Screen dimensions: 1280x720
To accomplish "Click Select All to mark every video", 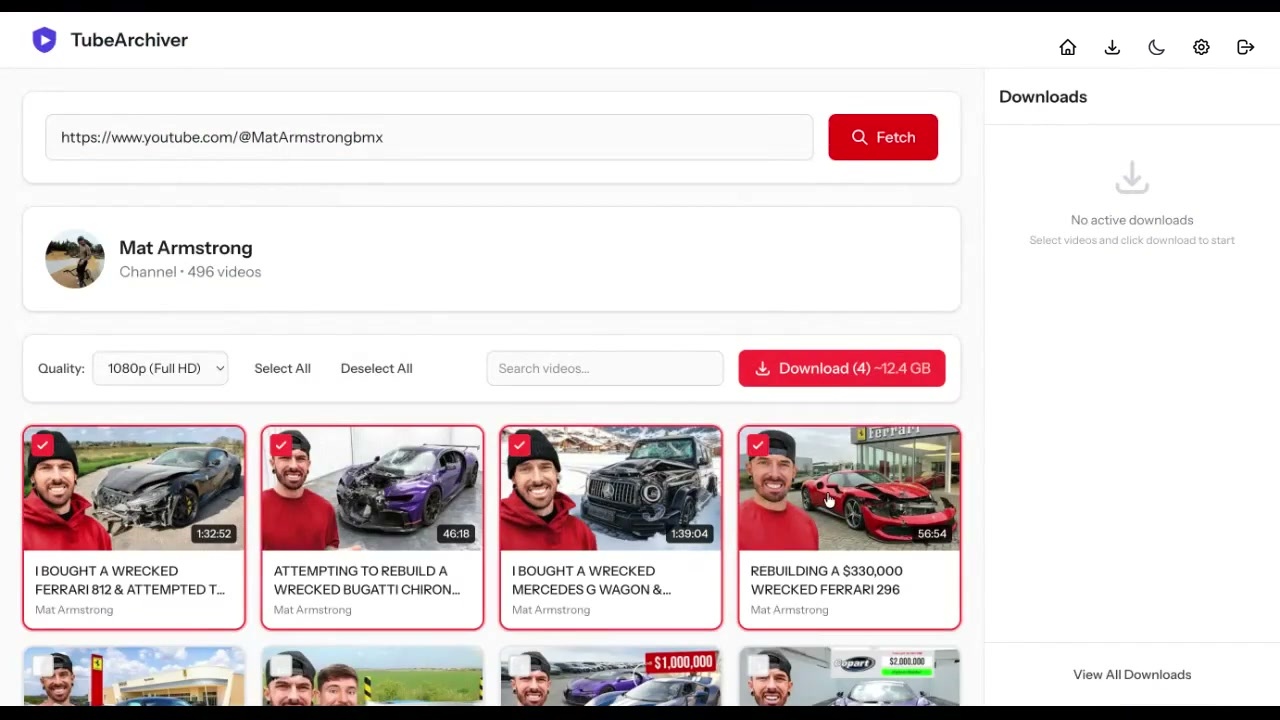I will point(282,368).
